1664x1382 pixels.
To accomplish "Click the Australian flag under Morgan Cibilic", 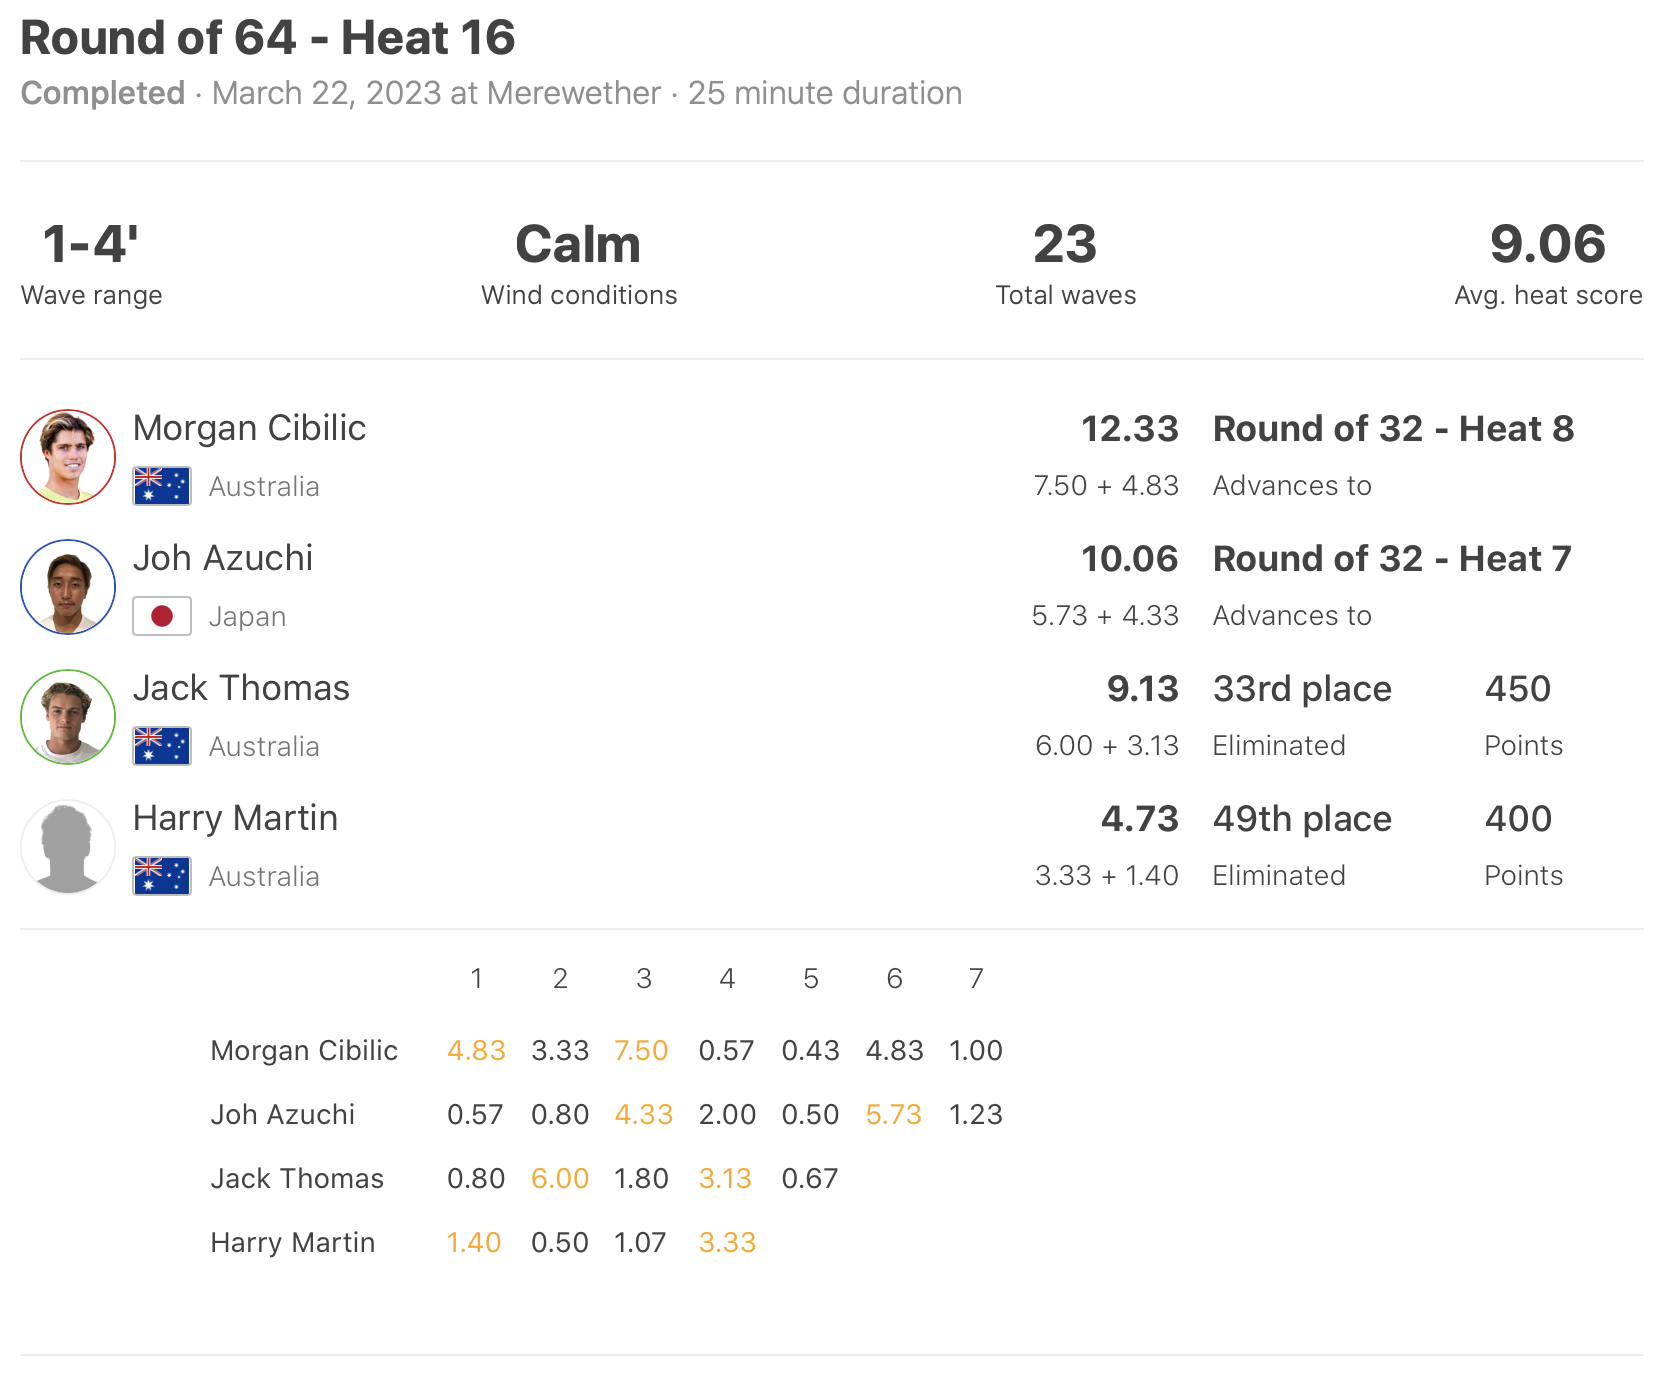I will (162, 486).
